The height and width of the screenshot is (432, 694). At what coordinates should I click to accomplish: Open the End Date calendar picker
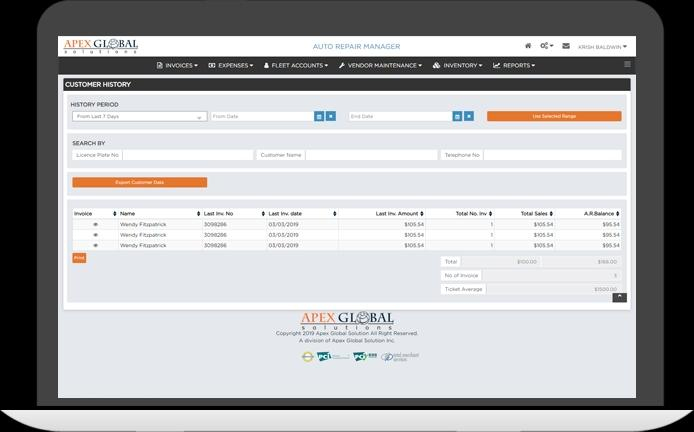457,116
